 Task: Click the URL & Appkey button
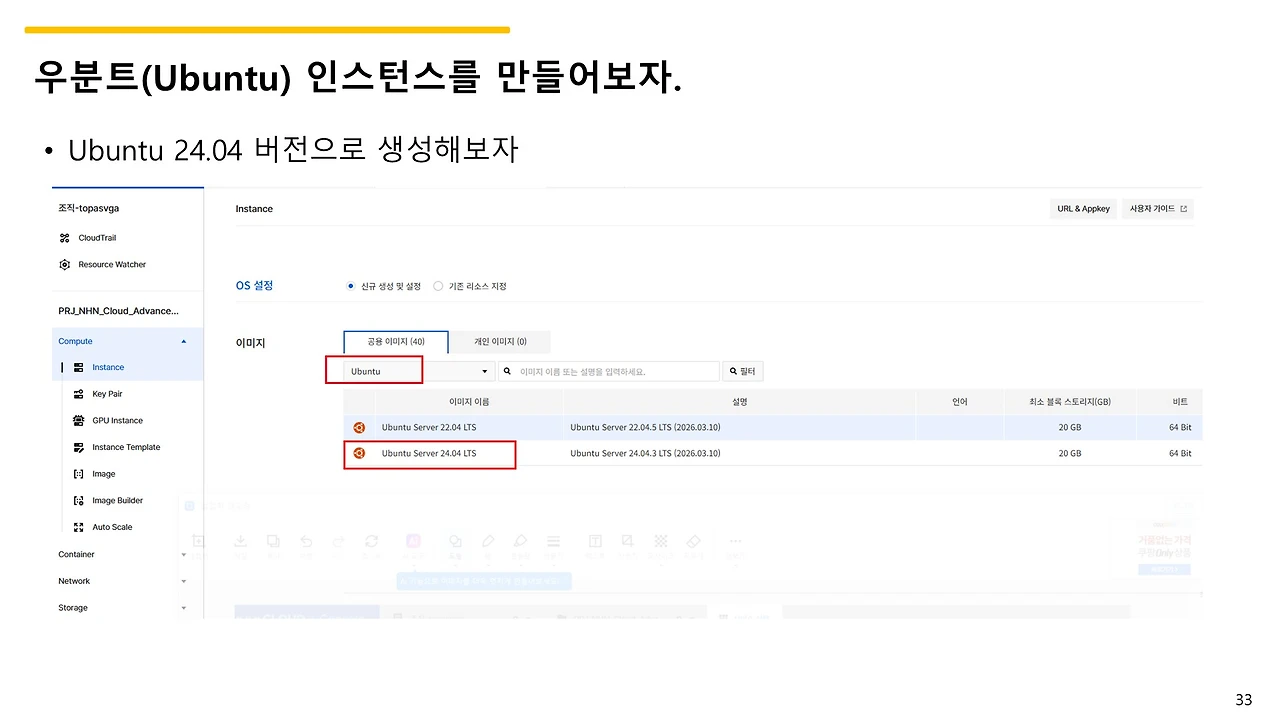(1083, 208)
